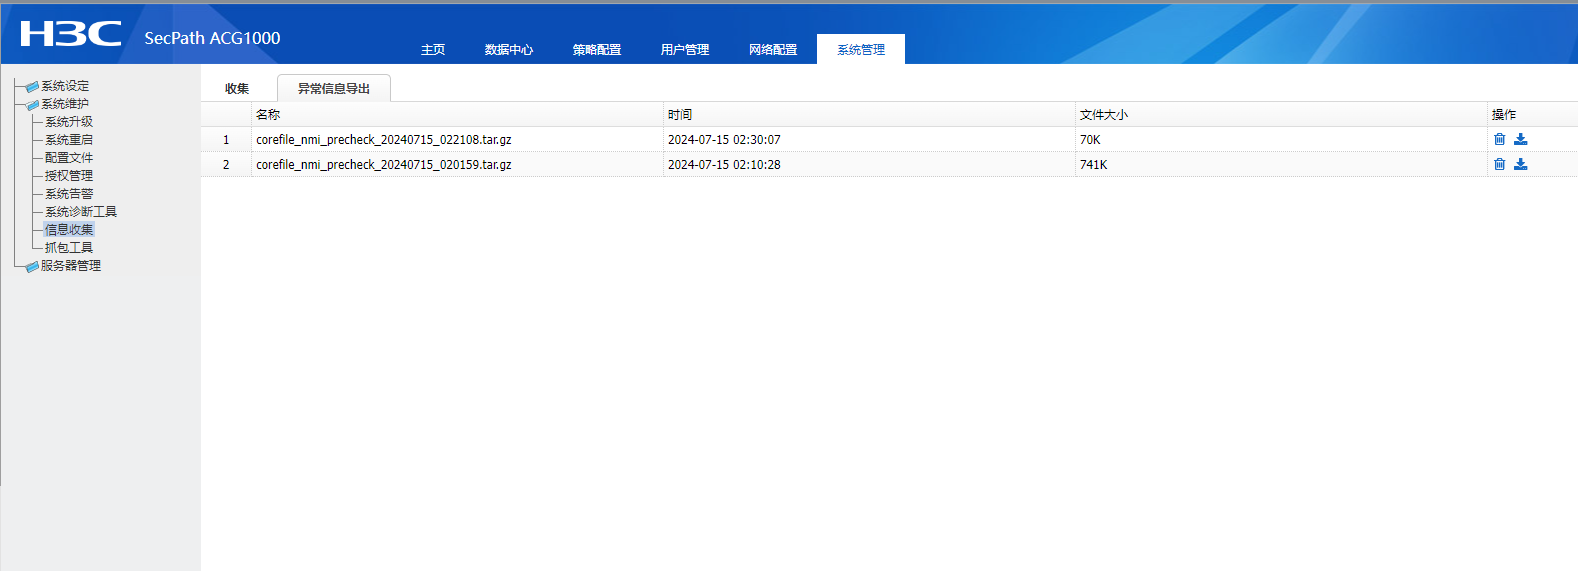Image resolution: width=1578 pixels, height=571 pixels.
Task: Click row number 1 cell
Action: 226,140
